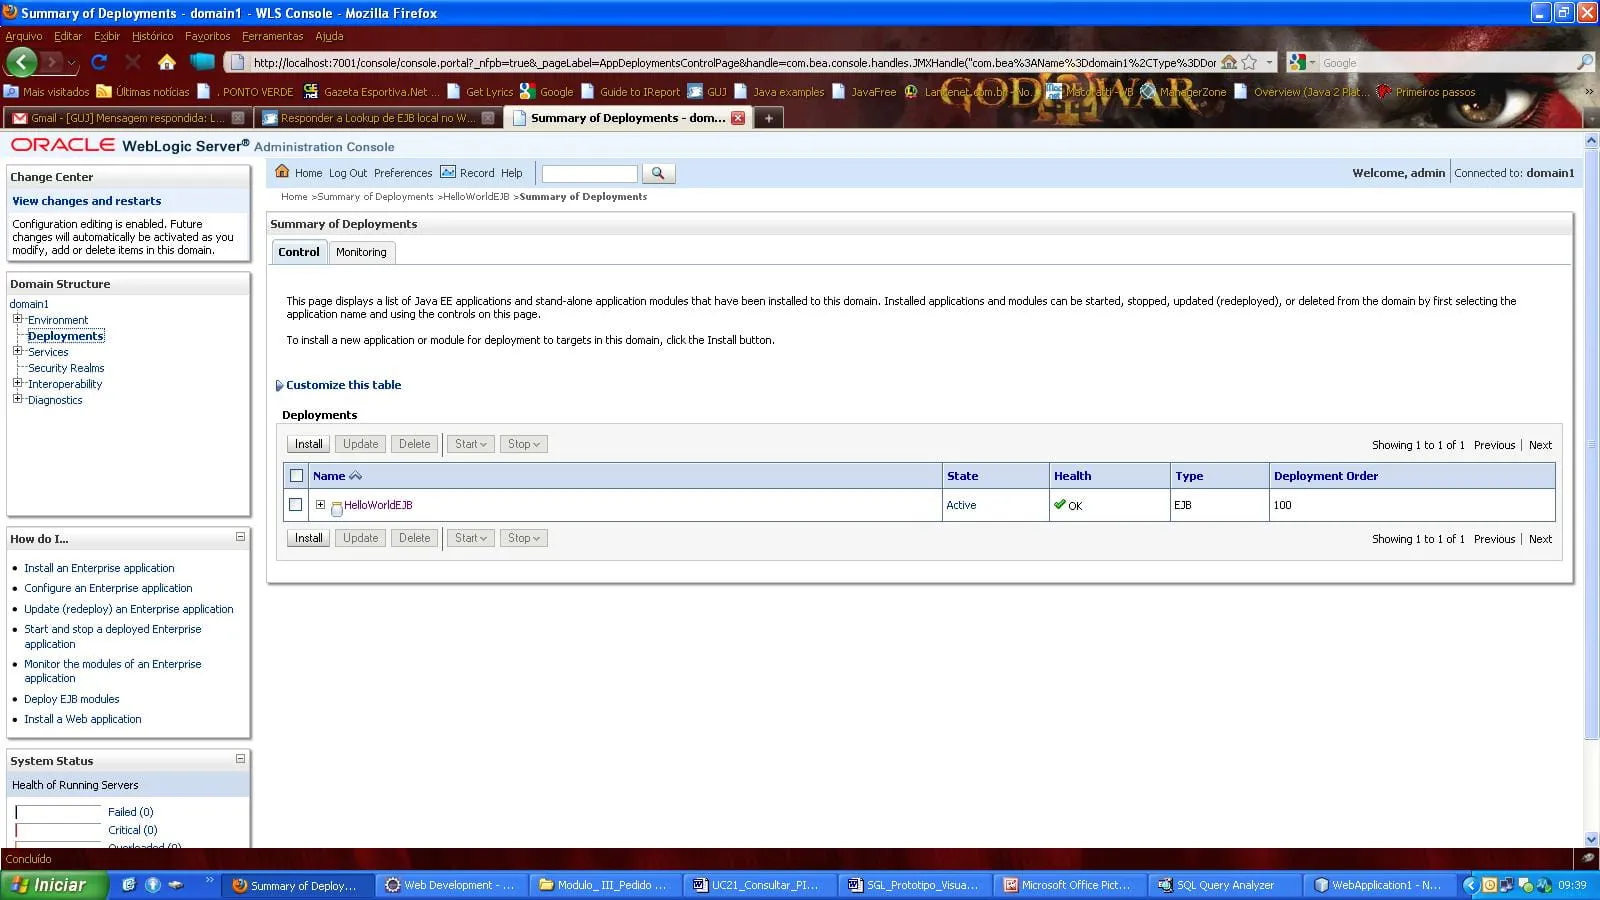1600x900 pixels.
Task: Open the Favoritos menu
Action: coord(207,36)
